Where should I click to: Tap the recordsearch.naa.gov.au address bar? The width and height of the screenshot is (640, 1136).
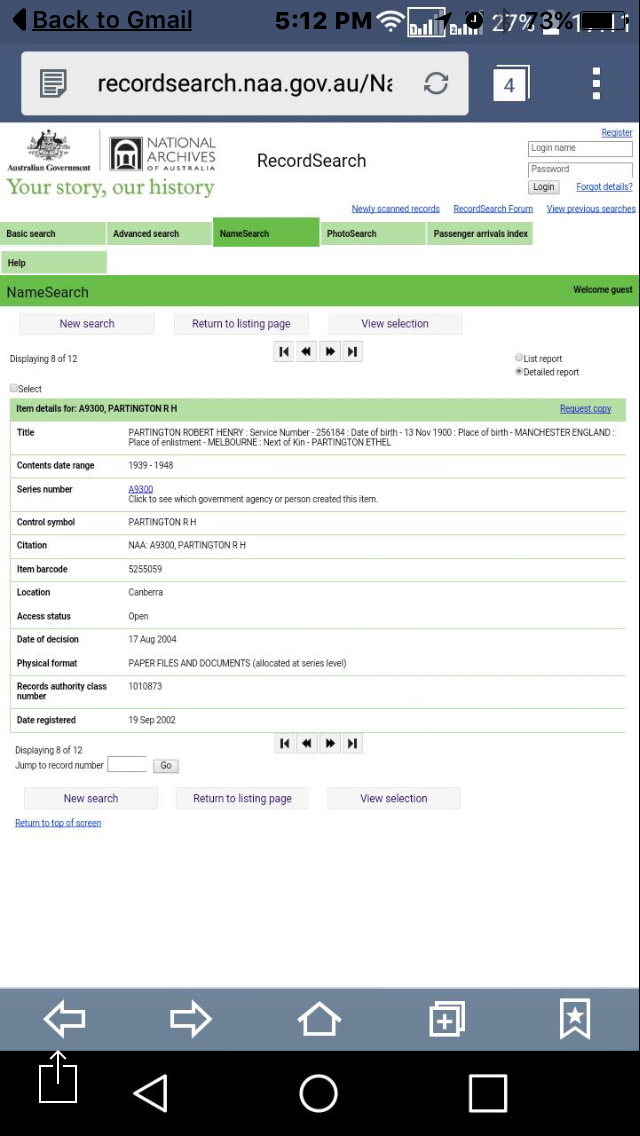(245, 83)
